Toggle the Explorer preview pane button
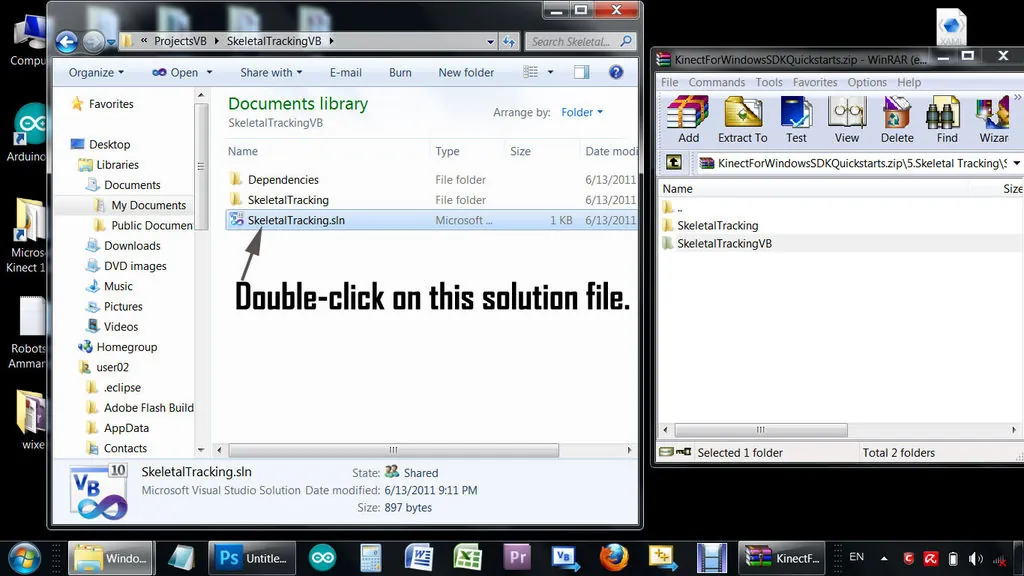 click(581, 72)
